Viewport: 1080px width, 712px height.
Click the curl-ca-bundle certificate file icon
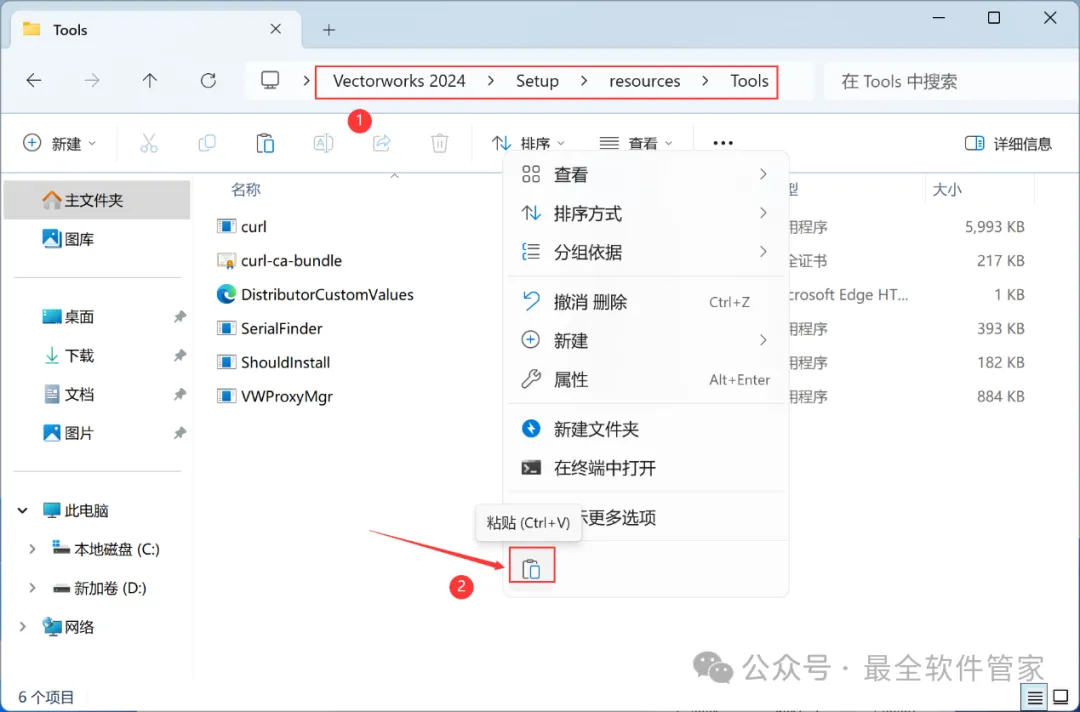[226, 260]
